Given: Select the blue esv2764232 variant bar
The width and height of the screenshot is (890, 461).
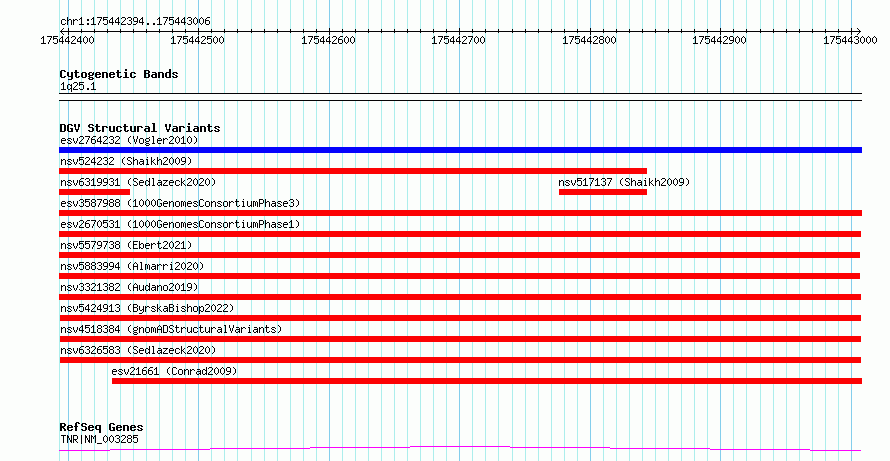Looking at the screenshot, I should click(x=460, y=150).
